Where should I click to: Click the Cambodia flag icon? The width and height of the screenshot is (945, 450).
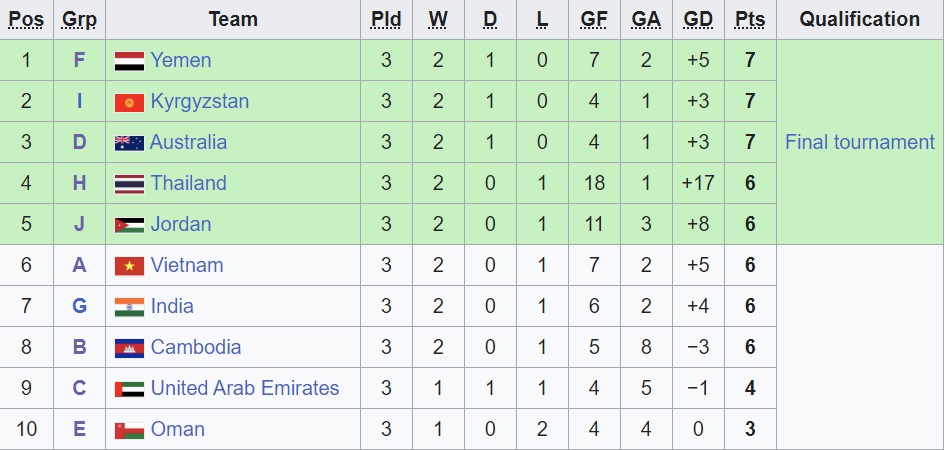tap(130, 348)
